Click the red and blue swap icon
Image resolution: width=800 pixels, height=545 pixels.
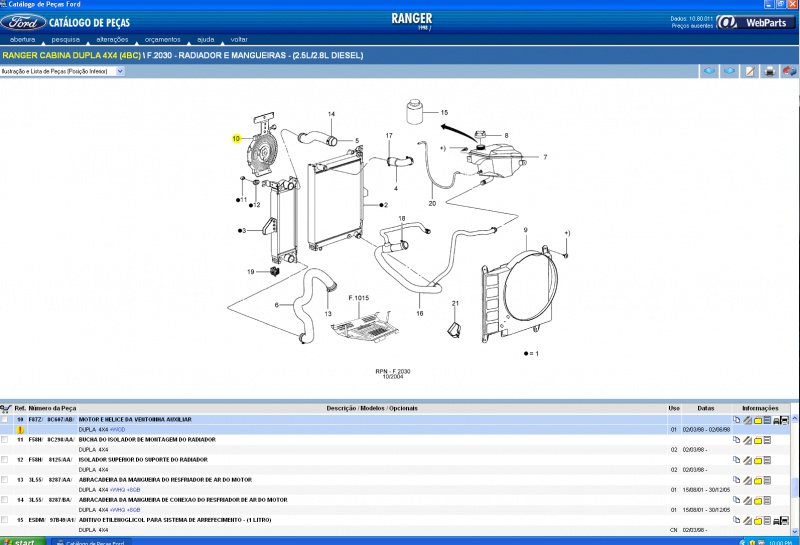pyautogui.click(x=789, y=71)
